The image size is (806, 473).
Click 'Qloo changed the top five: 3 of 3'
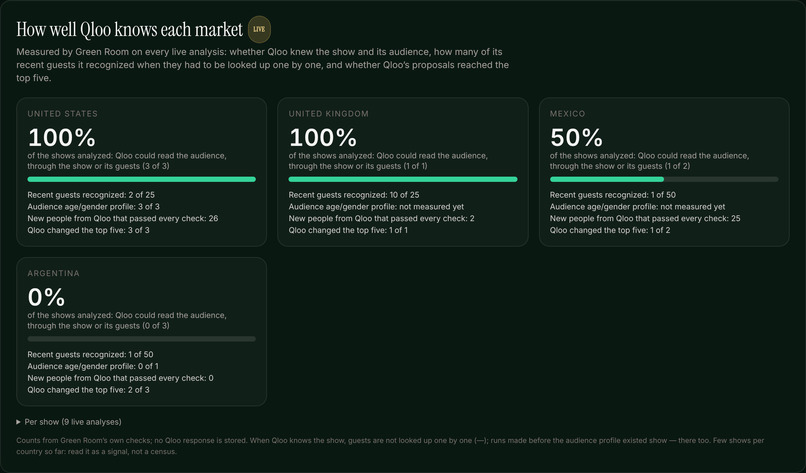pyautogui.click(x=88, y=230)
